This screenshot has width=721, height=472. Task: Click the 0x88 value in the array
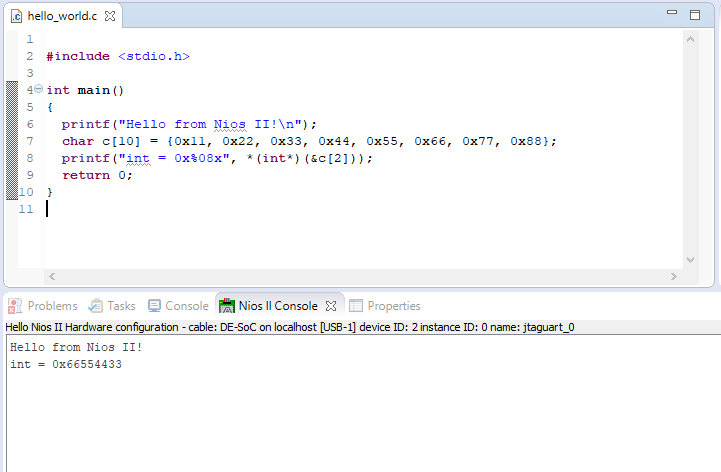click(x=526, y=141)
